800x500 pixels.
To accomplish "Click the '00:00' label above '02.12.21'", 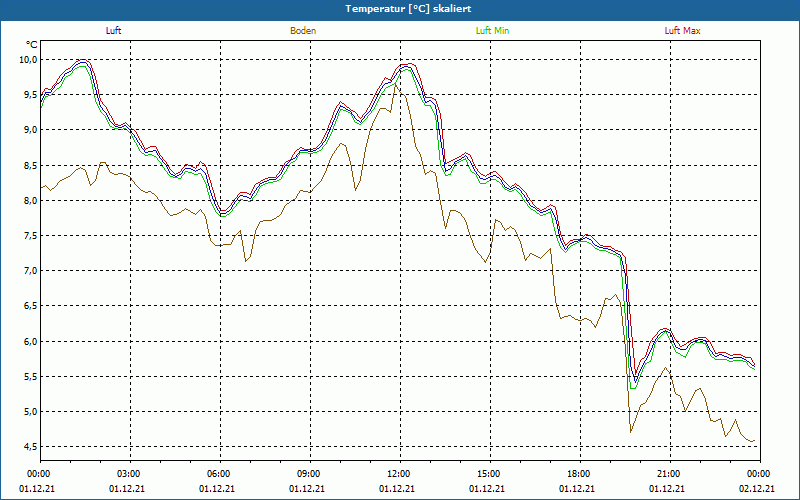I will click(x=757, y=474).
